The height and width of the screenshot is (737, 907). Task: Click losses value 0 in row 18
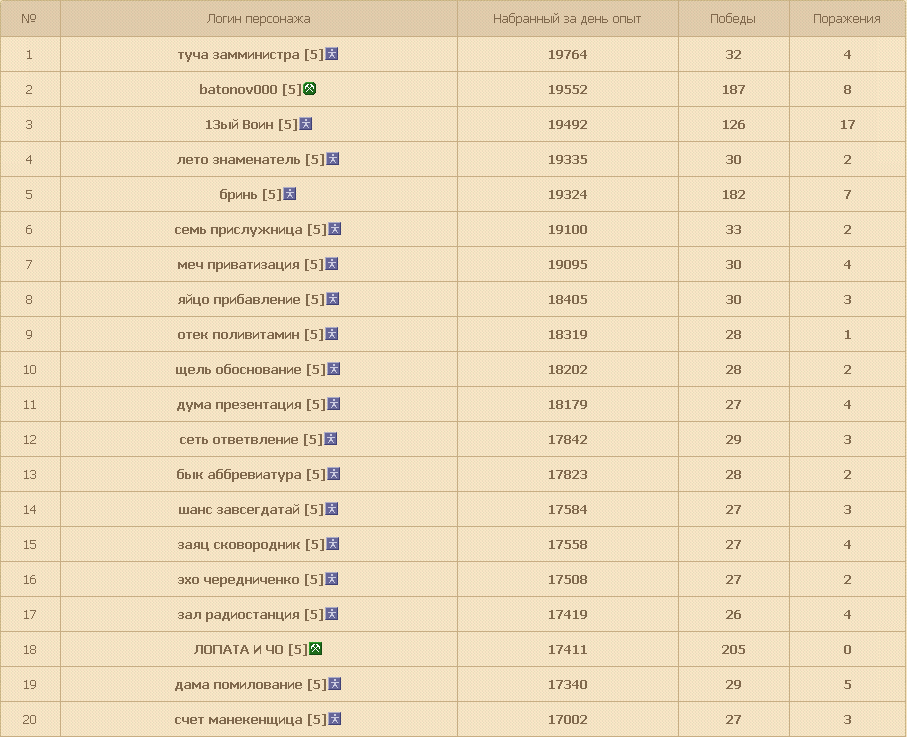tap(847, 650)
